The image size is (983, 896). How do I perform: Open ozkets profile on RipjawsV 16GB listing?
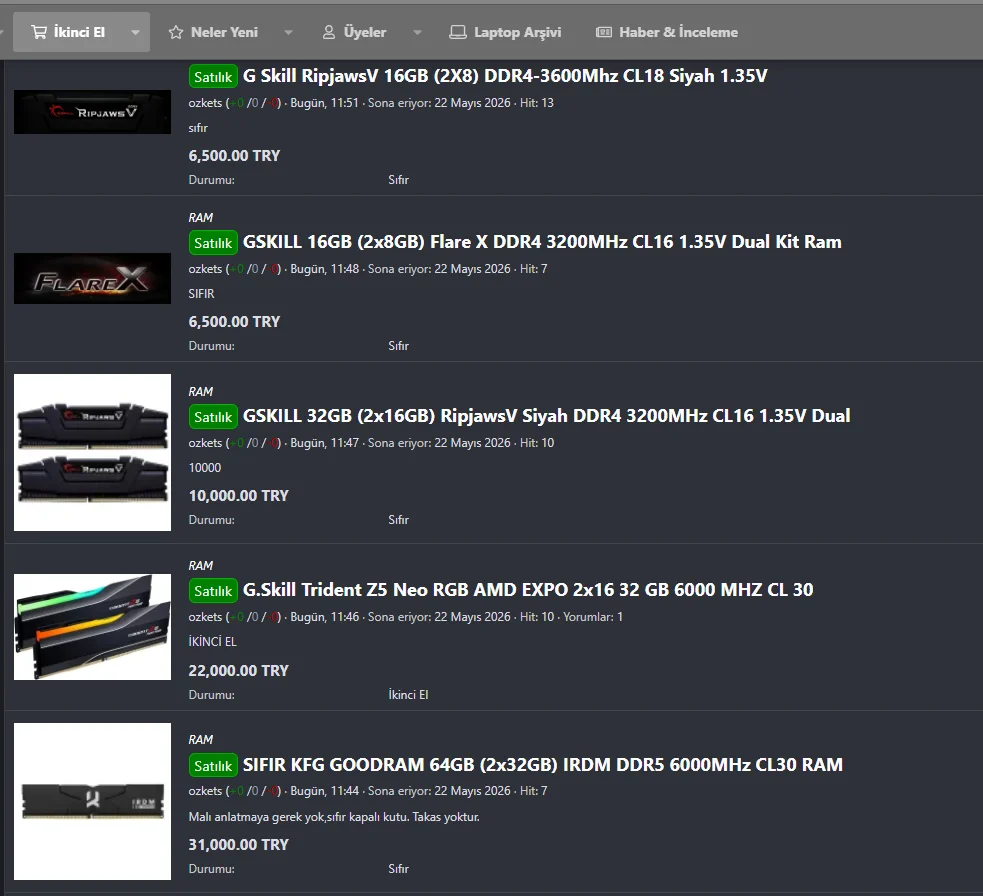[205, 103]
